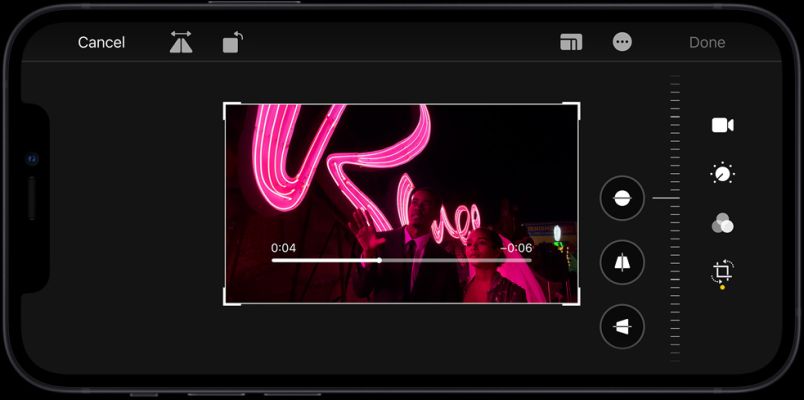The height and width of the screenshot is (400, 804).
Task: Open the aspect ratio options
Action: point(571,42)
